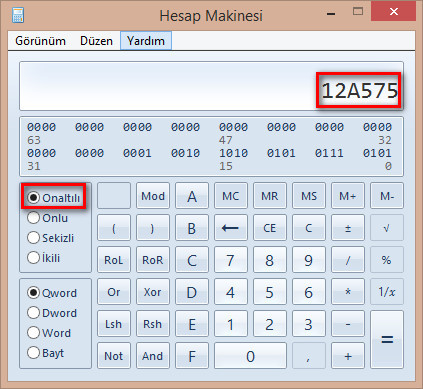Click the 1/x reciprocal button
The width and height of the screenshot is (423, 389).
[387, 292]
